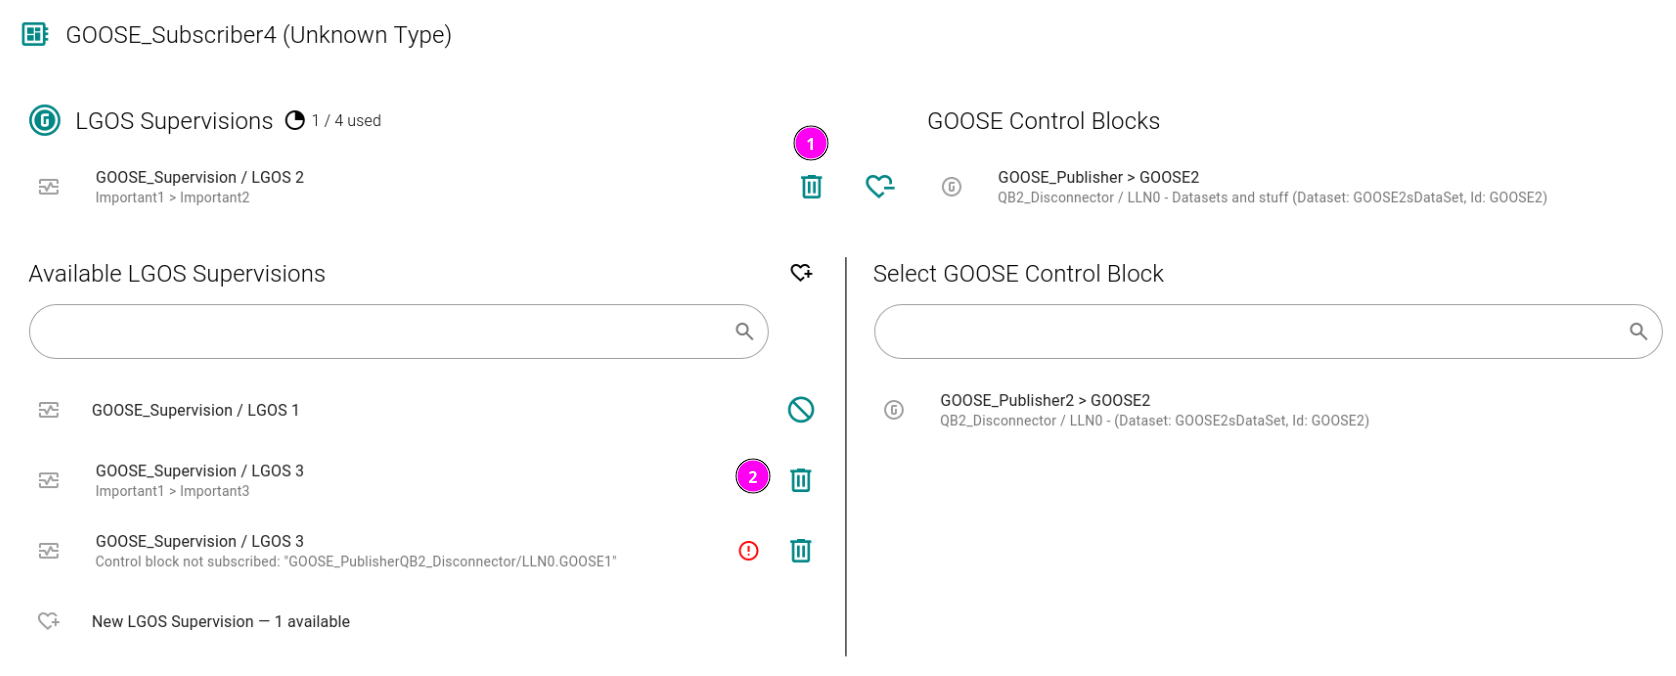
Task: Click the search icon in the LGOS Supervisions filter
Action: point(744,331)
